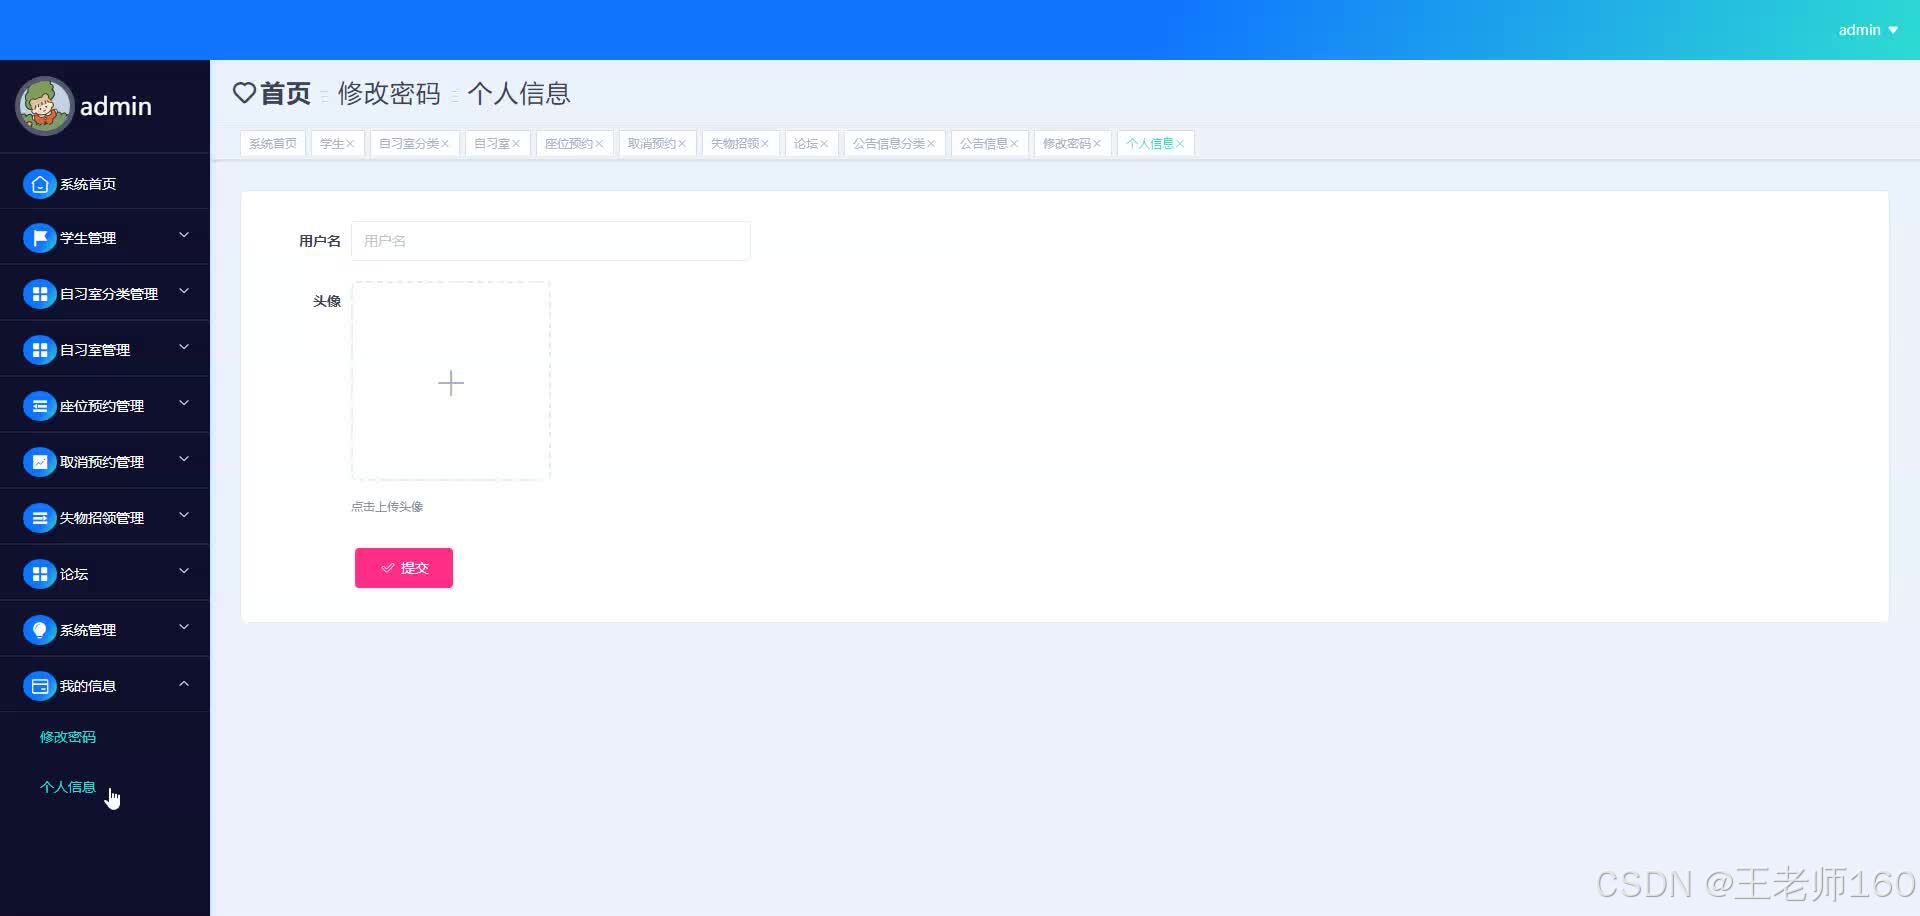The image size is (1920, 916).
Task: Expand the 取消预约管理 menu chevron
Action: coord(184,459)
